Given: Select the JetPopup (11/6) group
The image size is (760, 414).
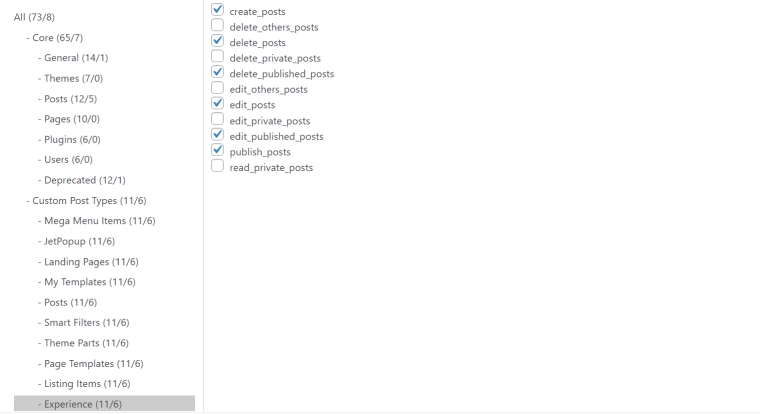Looking at the screenshot, I should [x=77, y=241].
